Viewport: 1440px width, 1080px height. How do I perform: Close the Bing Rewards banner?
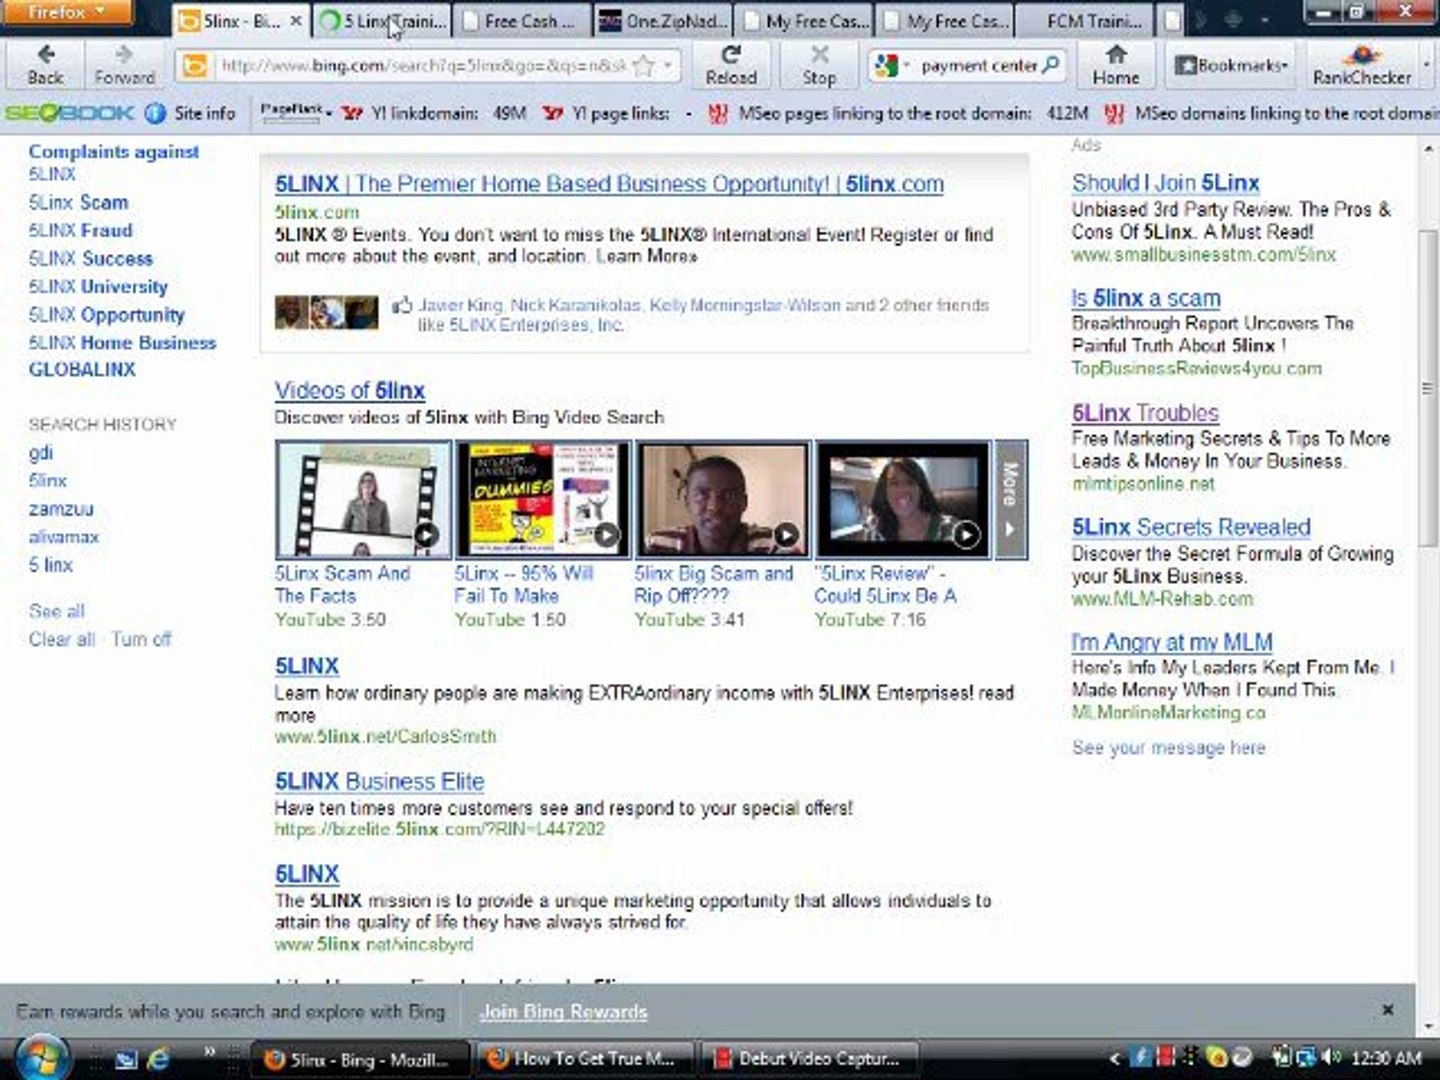coord(1387,1010)
